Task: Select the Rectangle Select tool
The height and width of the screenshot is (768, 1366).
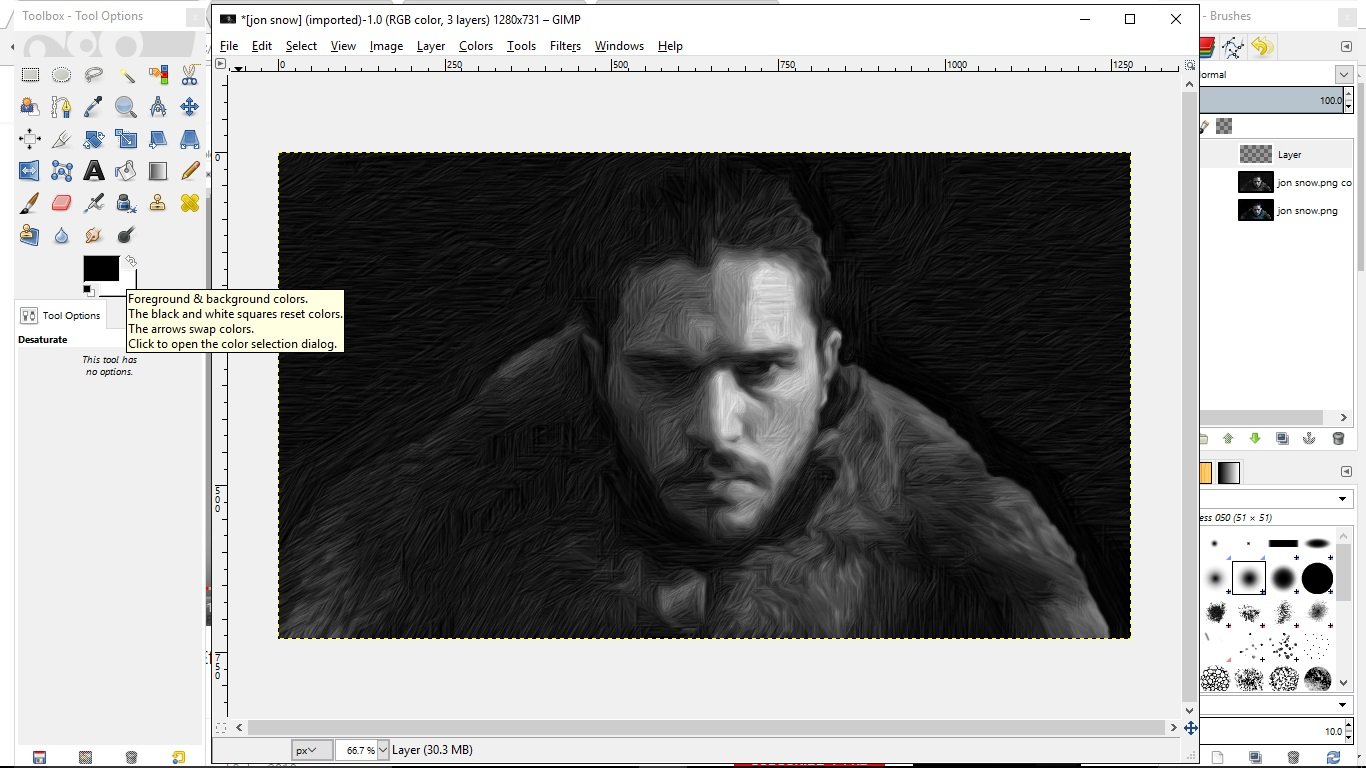Action: point(30,75)
